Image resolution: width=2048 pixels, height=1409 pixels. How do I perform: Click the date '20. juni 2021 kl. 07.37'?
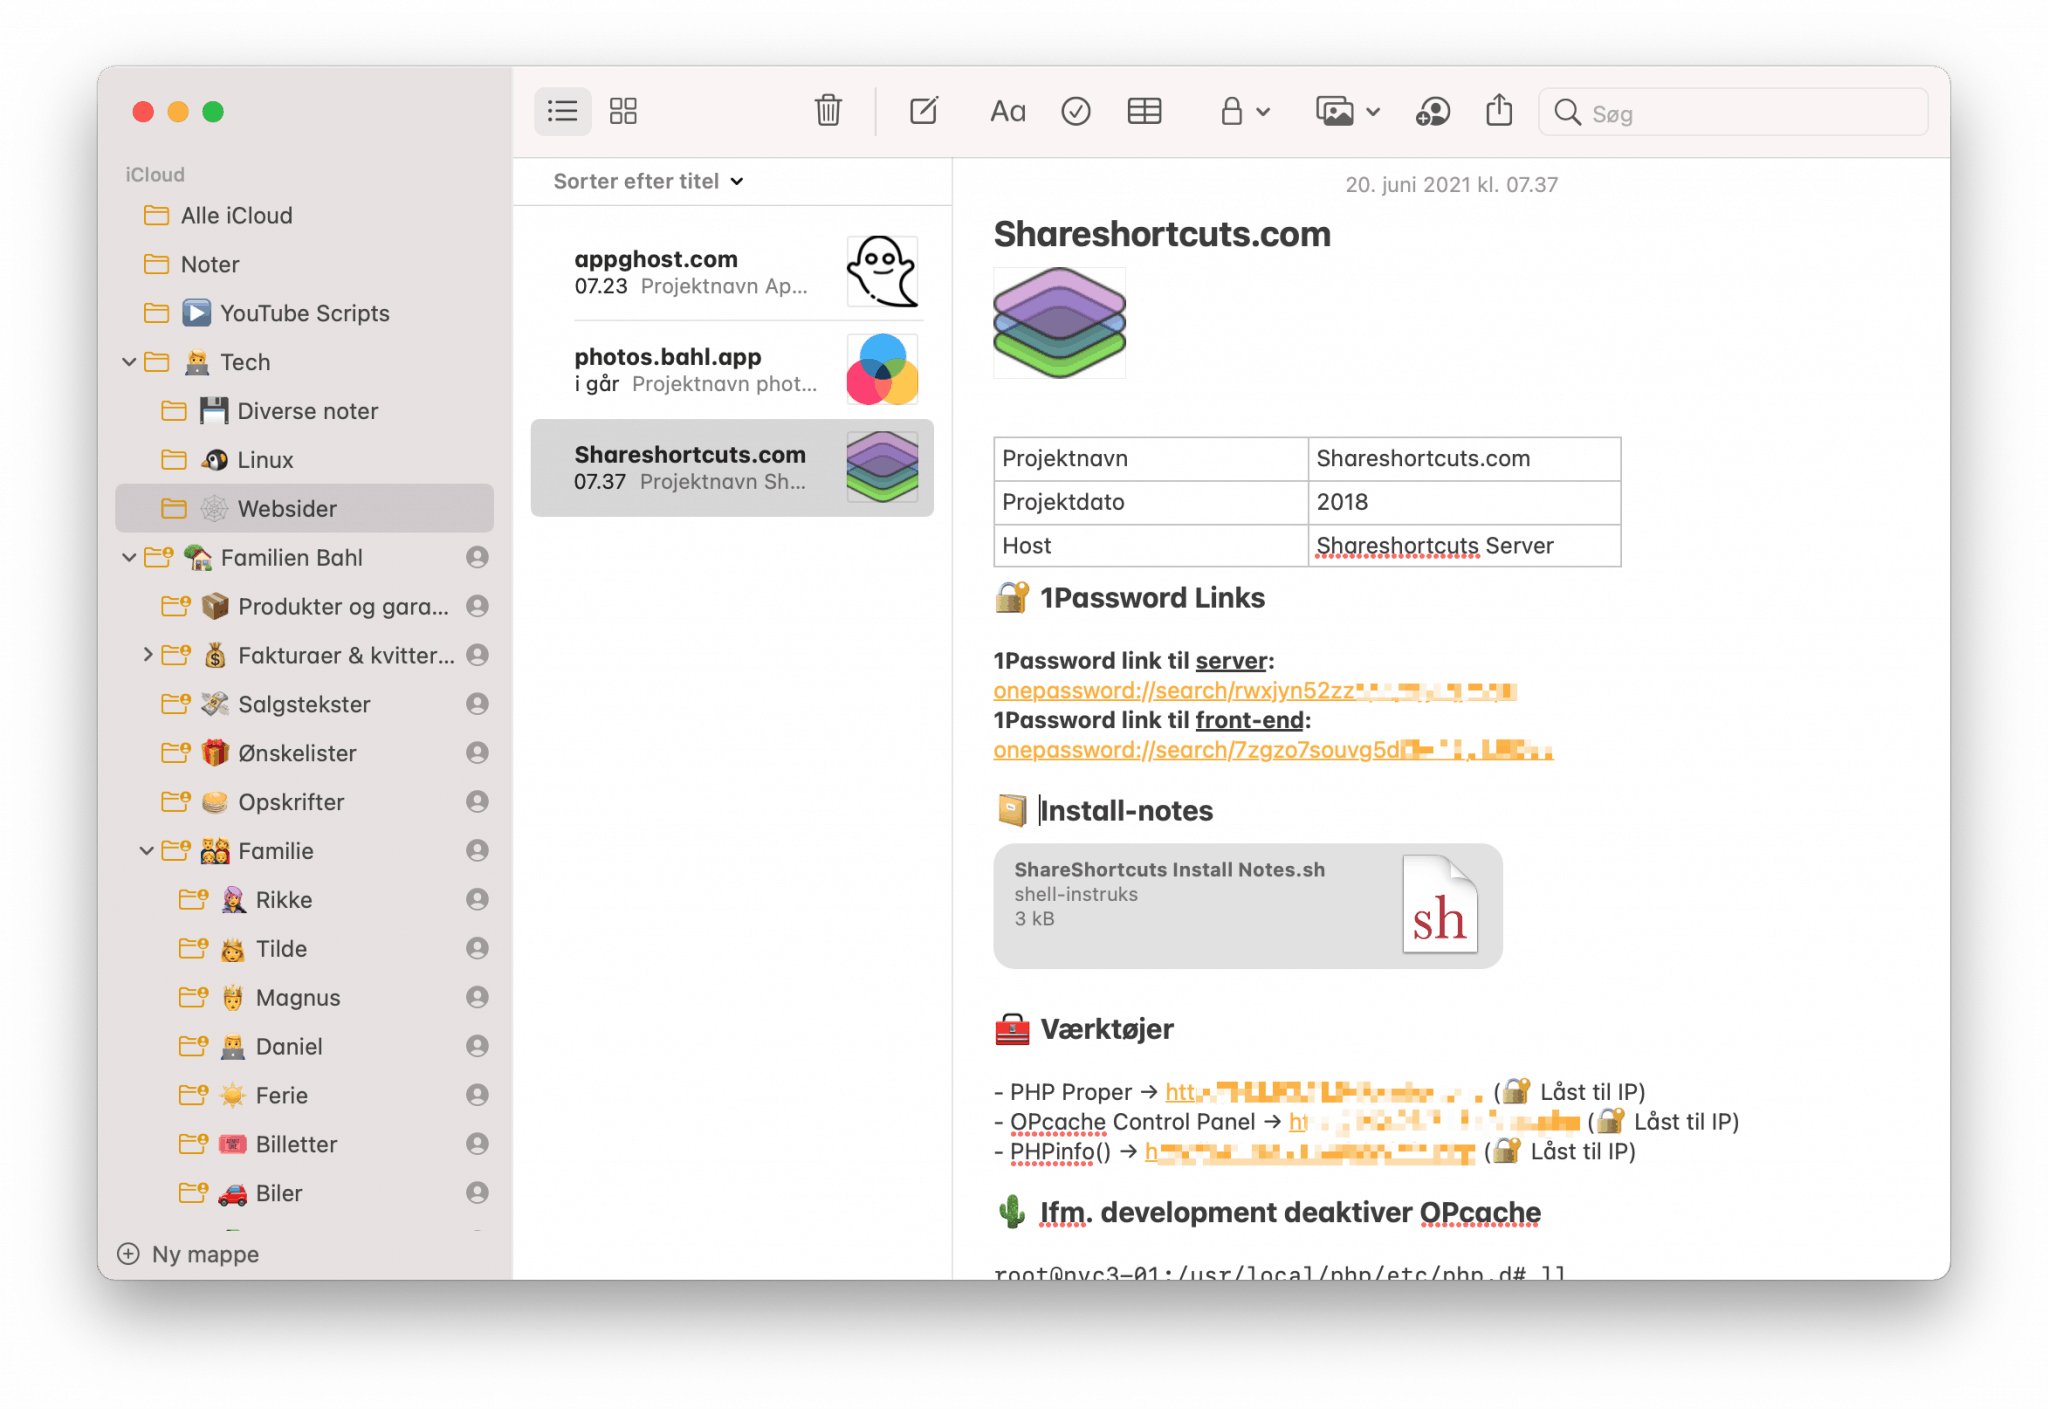1451,185
